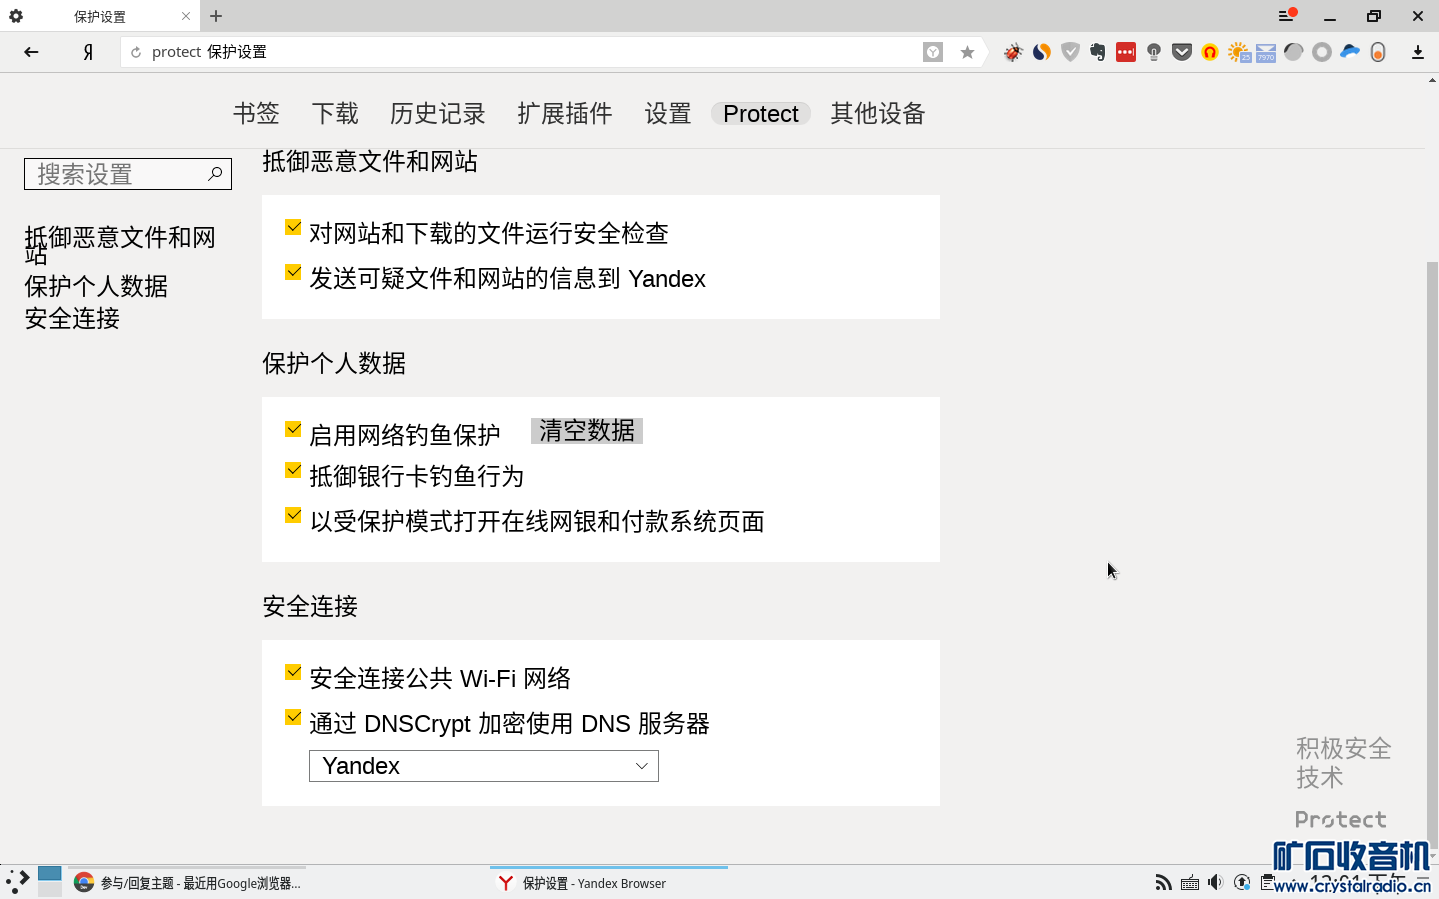Open the Evernote elephant extension
1439x899 pixels.
tap(1098, 52)
